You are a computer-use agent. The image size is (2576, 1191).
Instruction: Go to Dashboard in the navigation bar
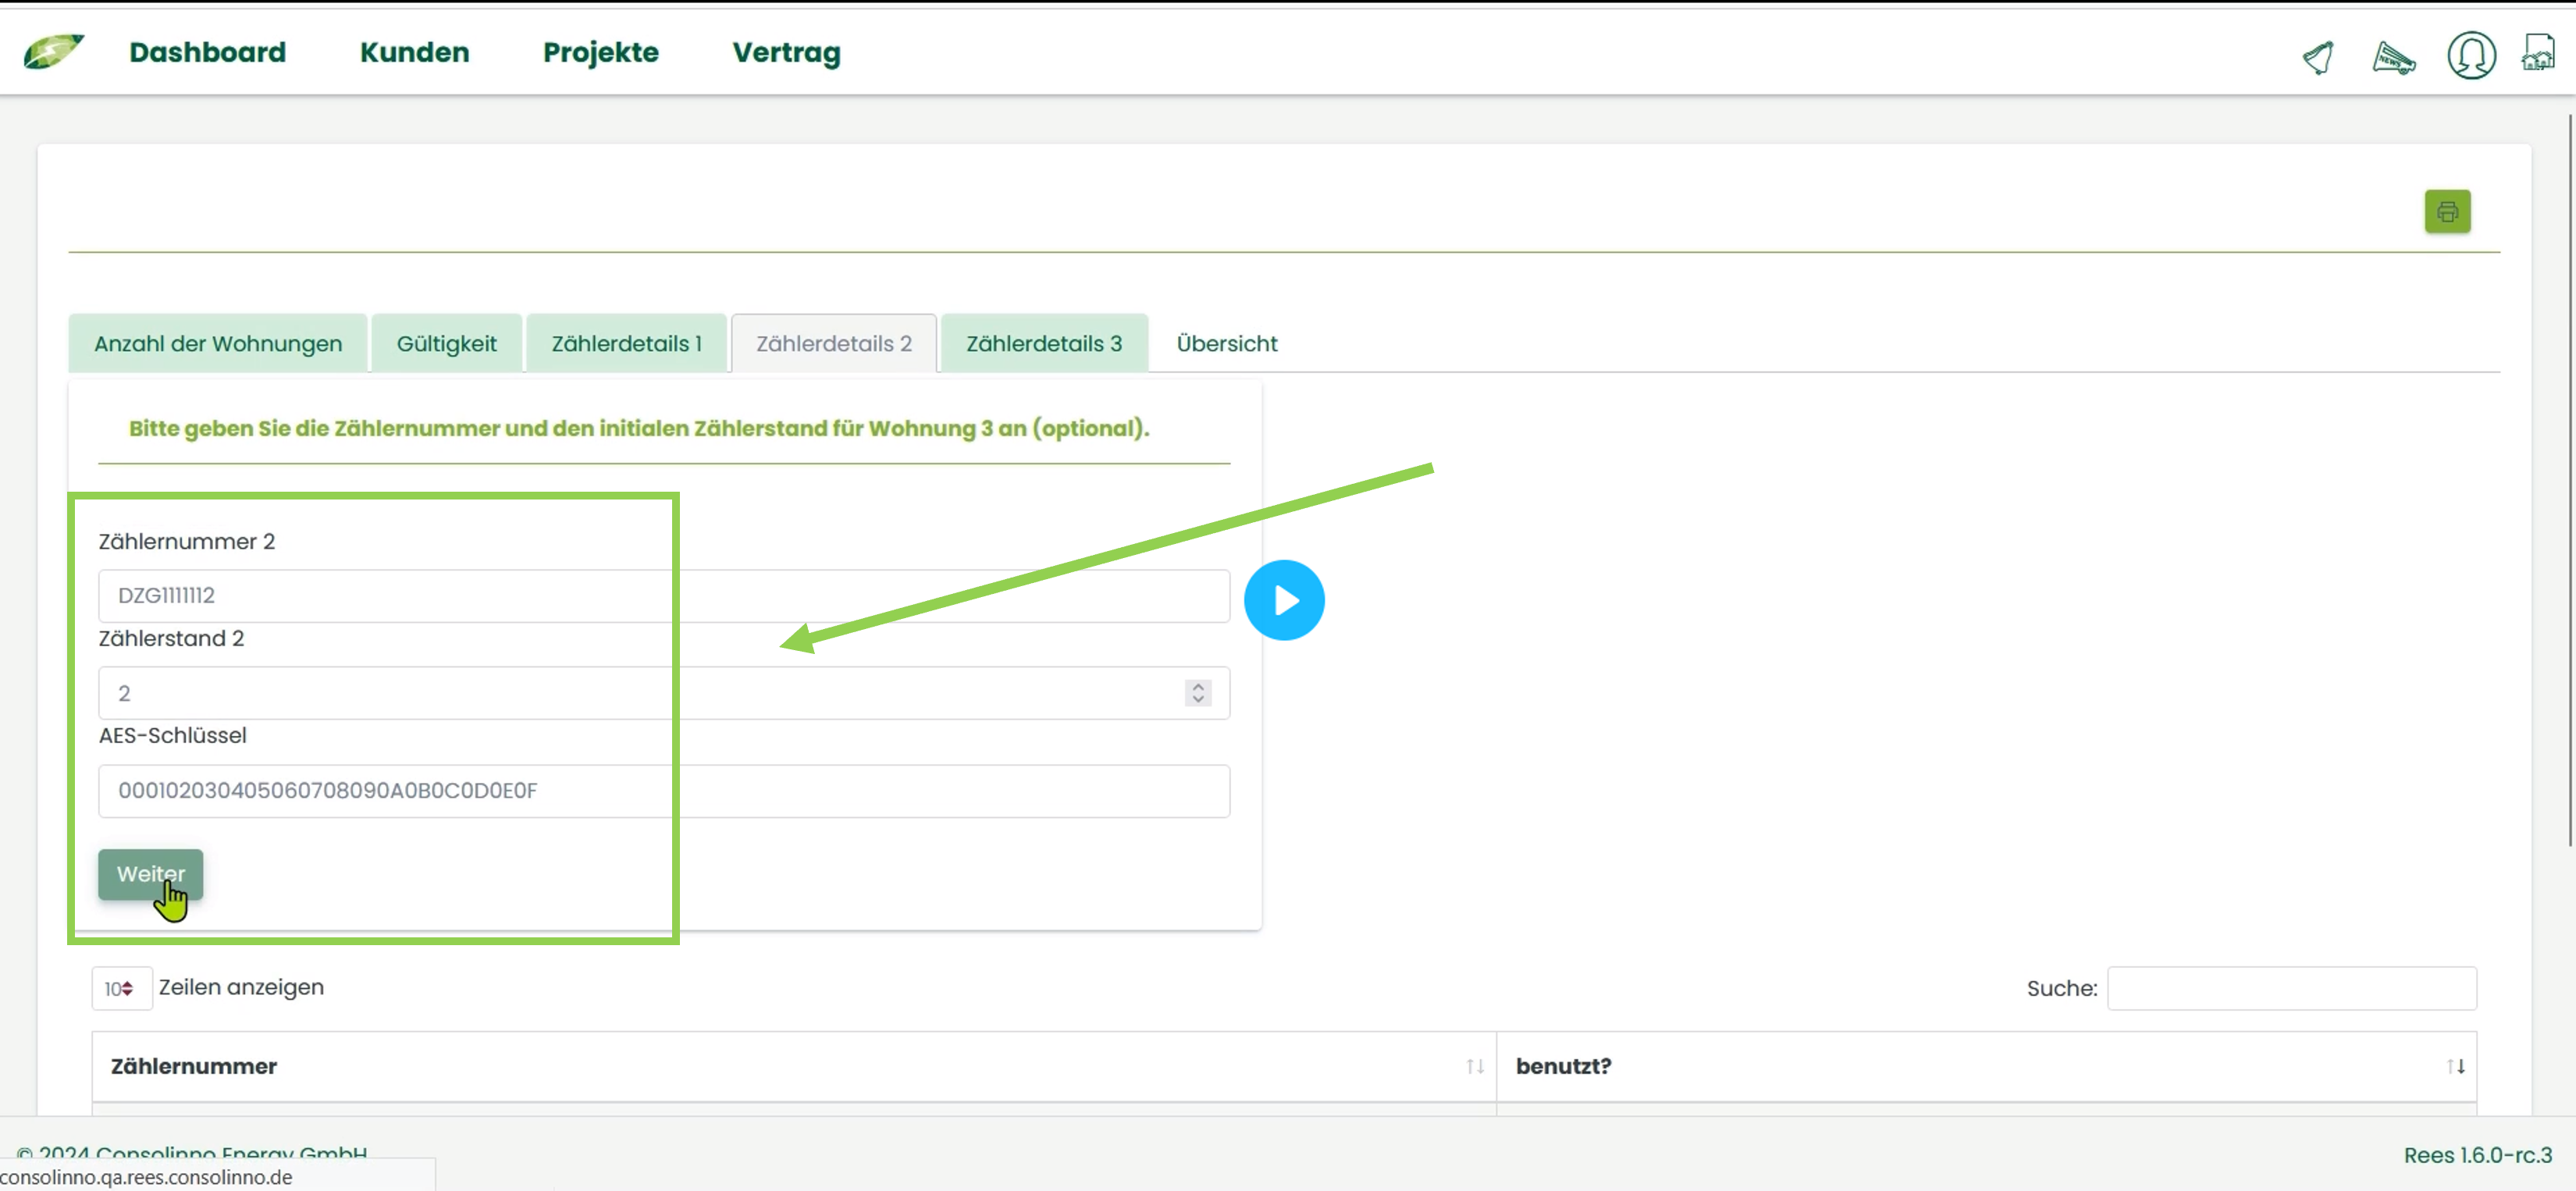point(207,52)
